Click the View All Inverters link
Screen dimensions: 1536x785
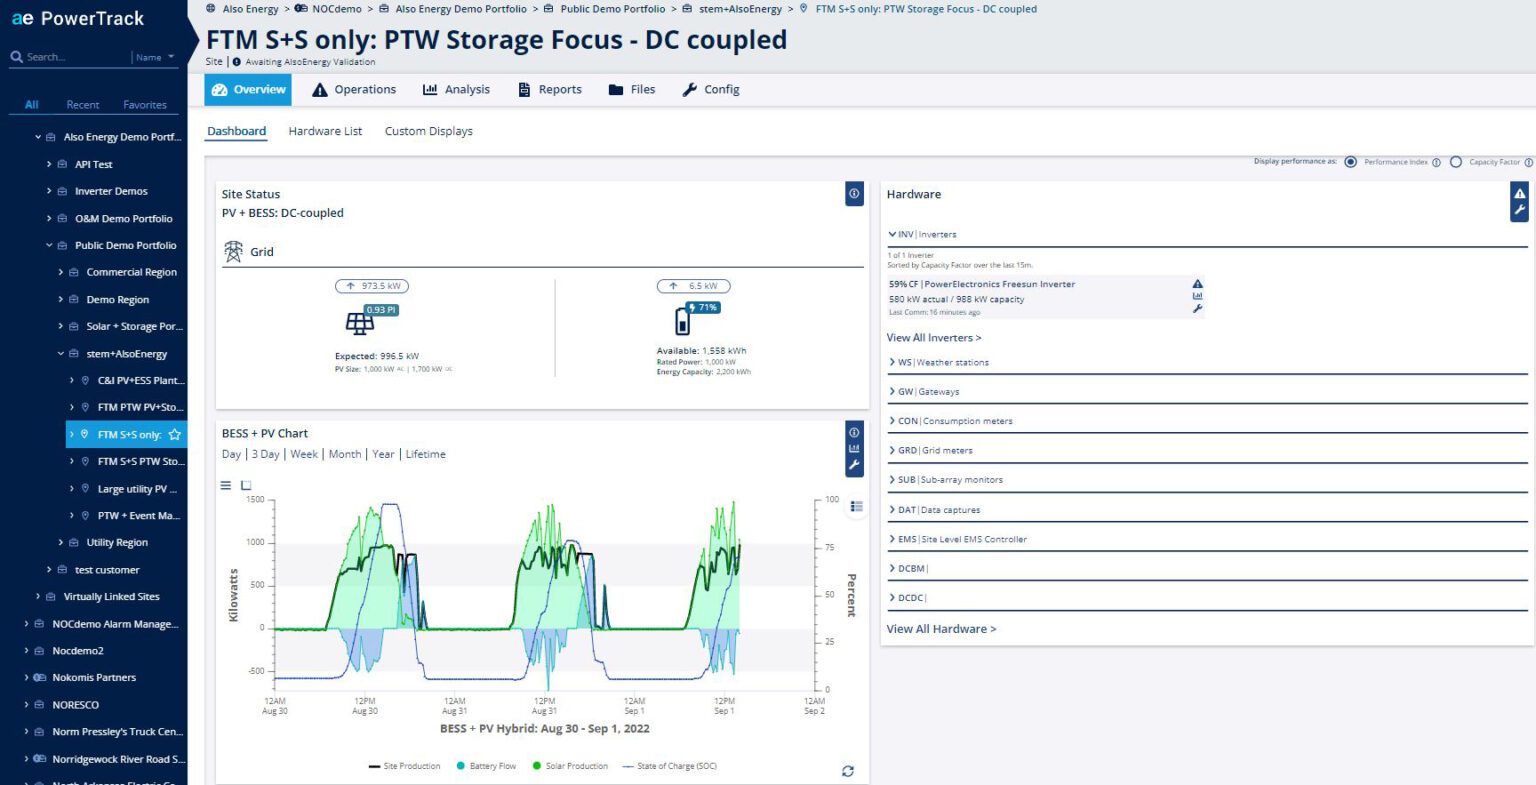[x=934, y=337]
